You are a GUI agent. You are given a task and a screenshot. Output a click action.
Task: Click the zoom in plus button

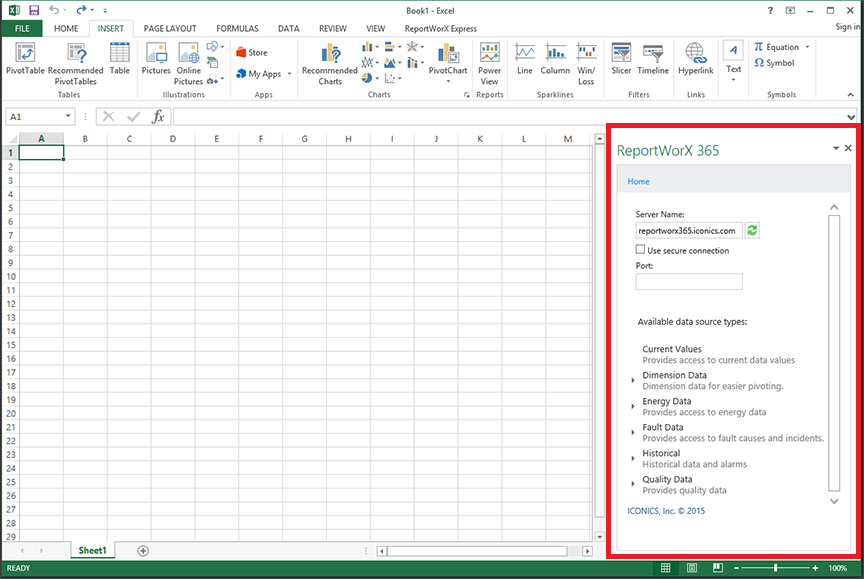tap(816, 567)
